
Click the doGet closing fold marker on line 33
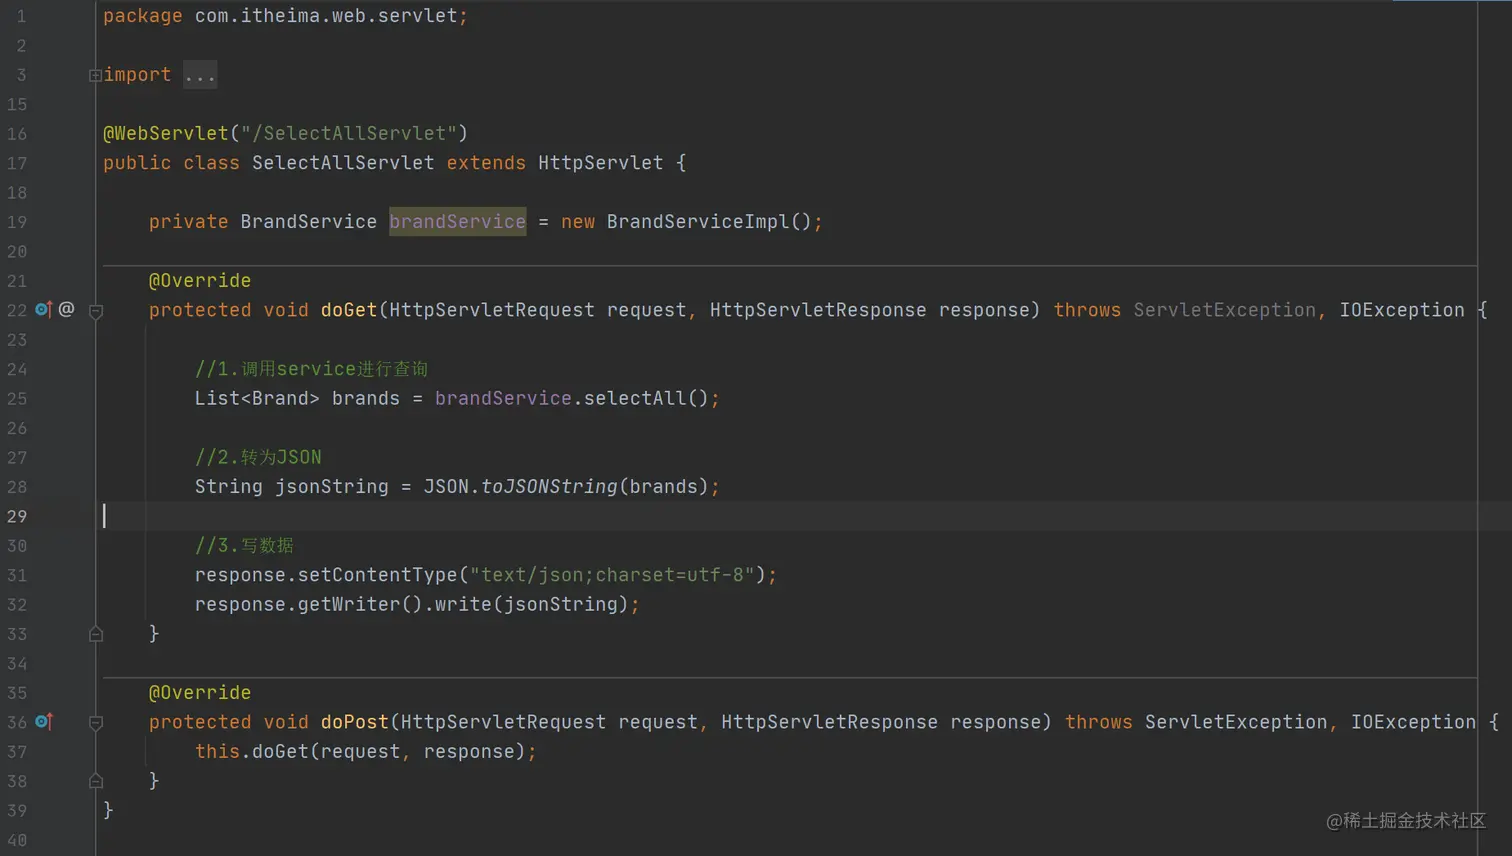click(96, 633)
